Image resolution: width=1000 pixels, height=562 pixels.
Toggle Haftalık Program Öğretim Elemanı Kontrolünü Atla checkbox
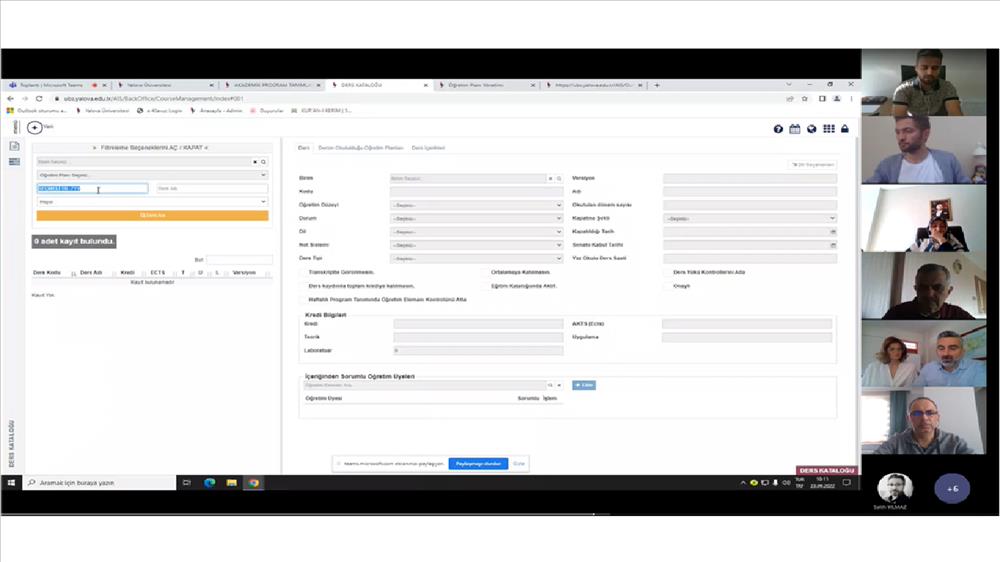pyautogui.click(x=302, y=299)
